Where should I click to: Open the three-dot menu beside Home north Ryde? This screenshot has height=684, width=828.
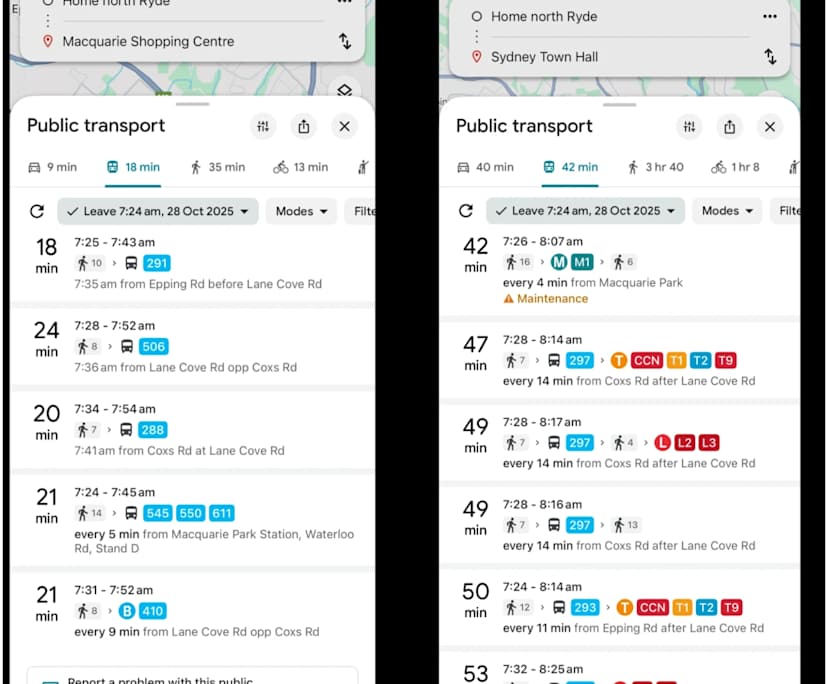click(x=769, y=16)
